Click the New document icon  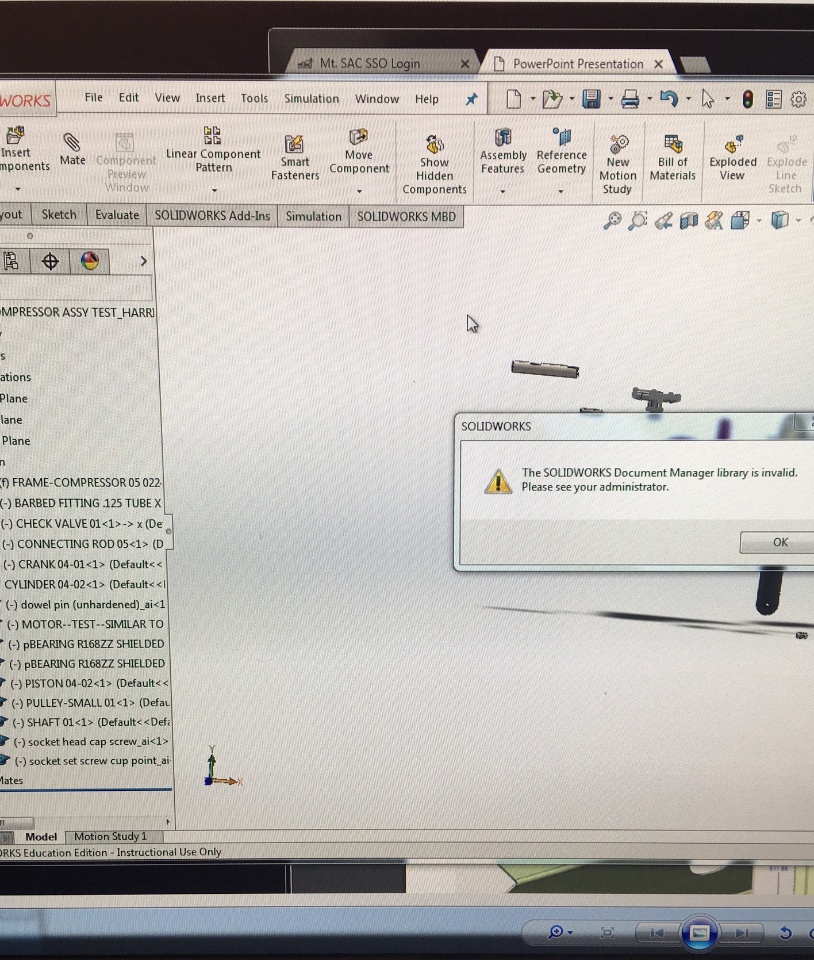[x=513, y=99]
